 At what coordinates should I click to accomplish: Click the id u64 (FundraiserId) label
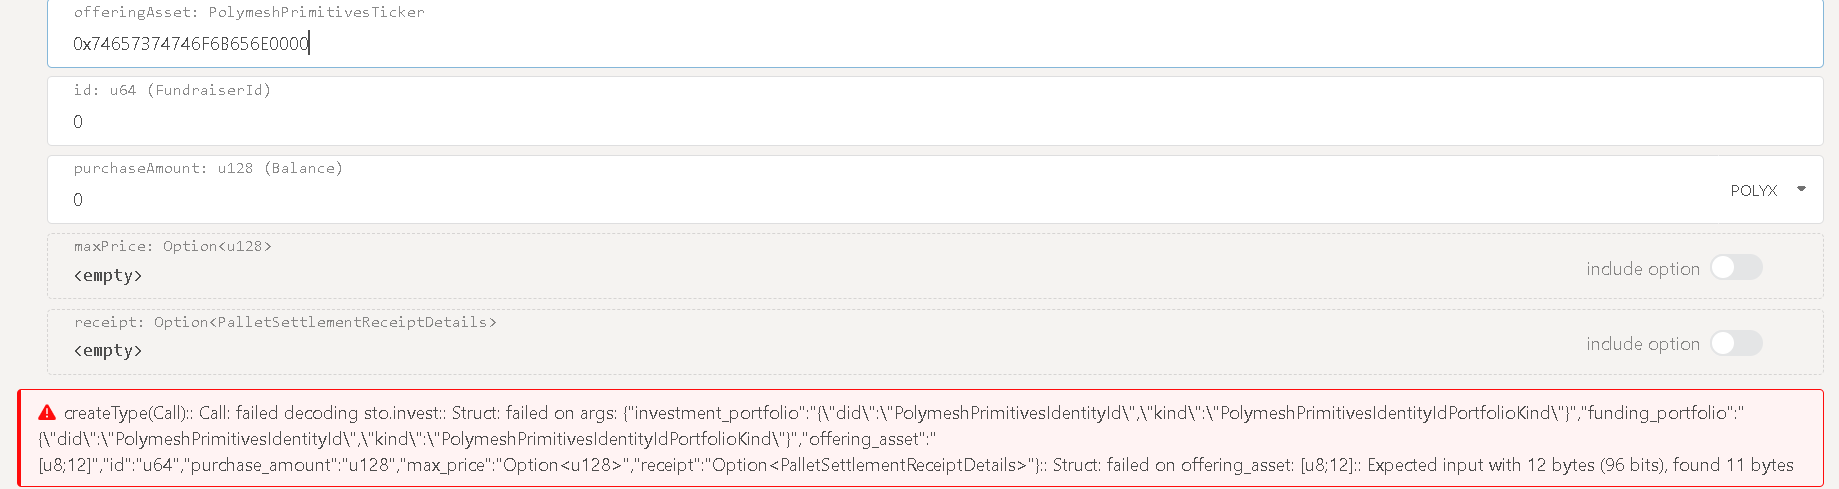coord(172,90)
